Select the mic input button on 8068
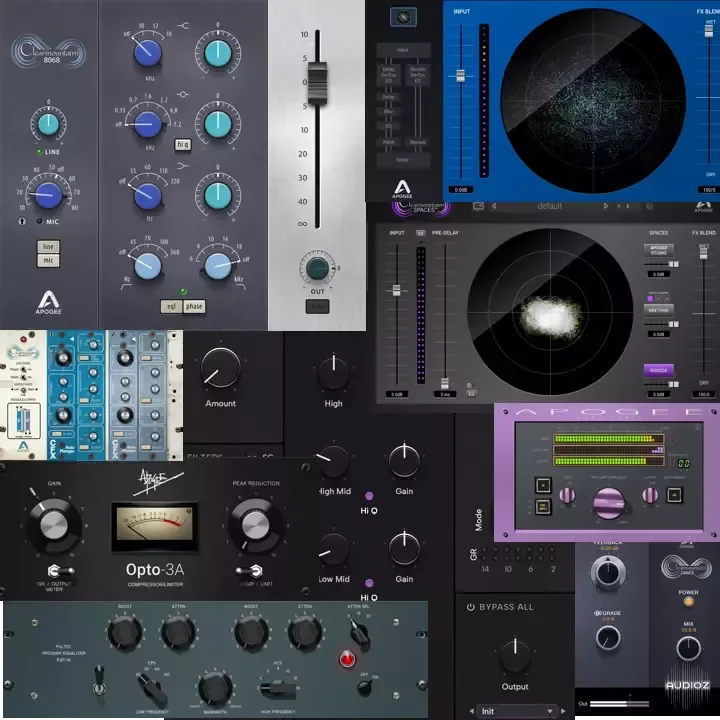 tap(48, 260)
